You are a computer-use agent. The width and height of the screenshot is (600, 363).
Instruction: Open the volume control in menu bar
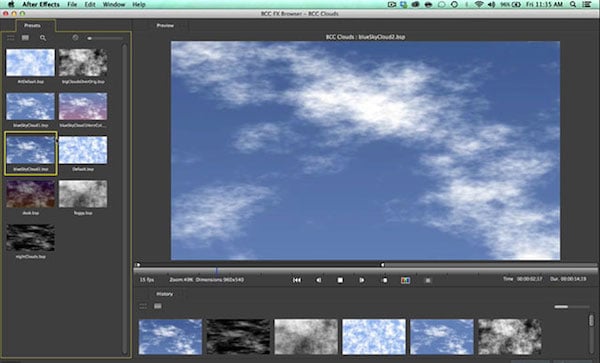click(491, 5)
